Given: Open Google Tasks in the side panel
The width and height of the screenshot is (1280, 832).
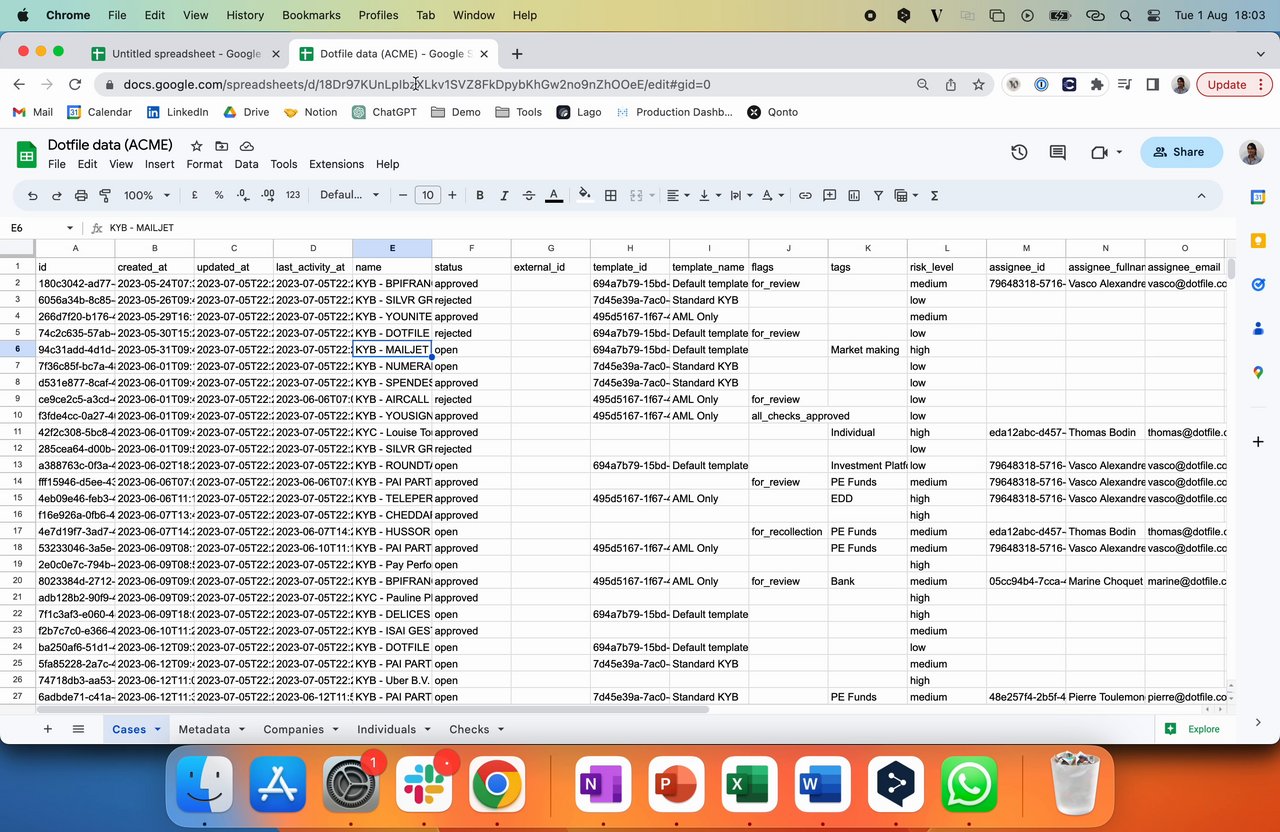Looking at the screenshot, I should point(1258,285).
